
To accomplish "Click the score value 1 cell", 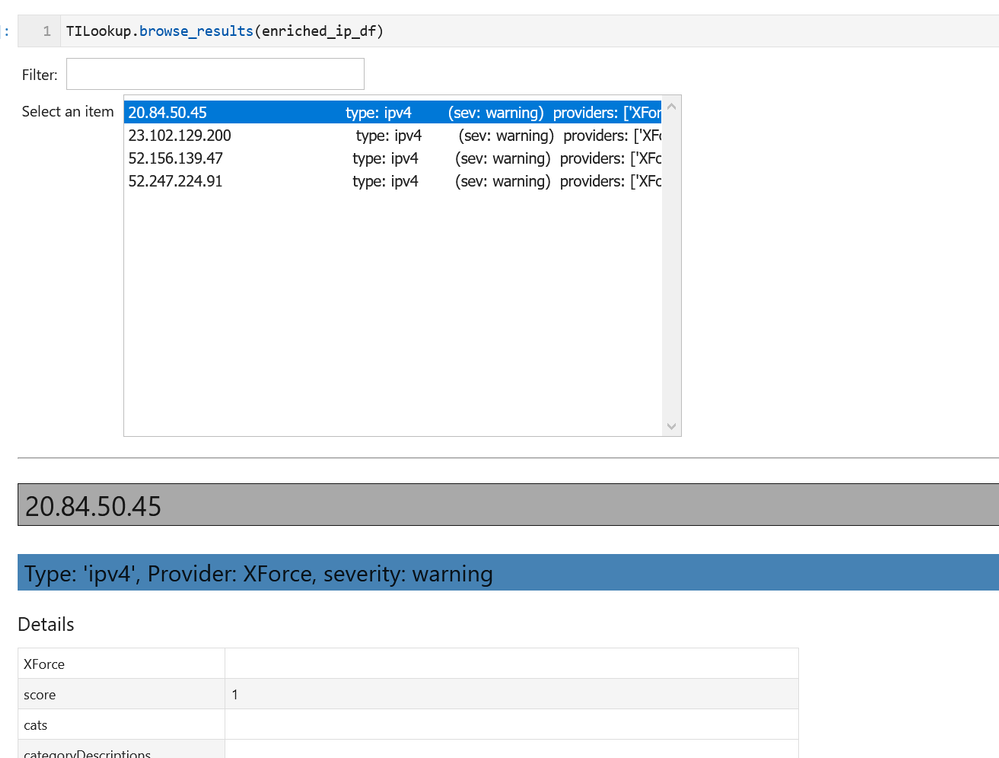I will pos(511,694).
